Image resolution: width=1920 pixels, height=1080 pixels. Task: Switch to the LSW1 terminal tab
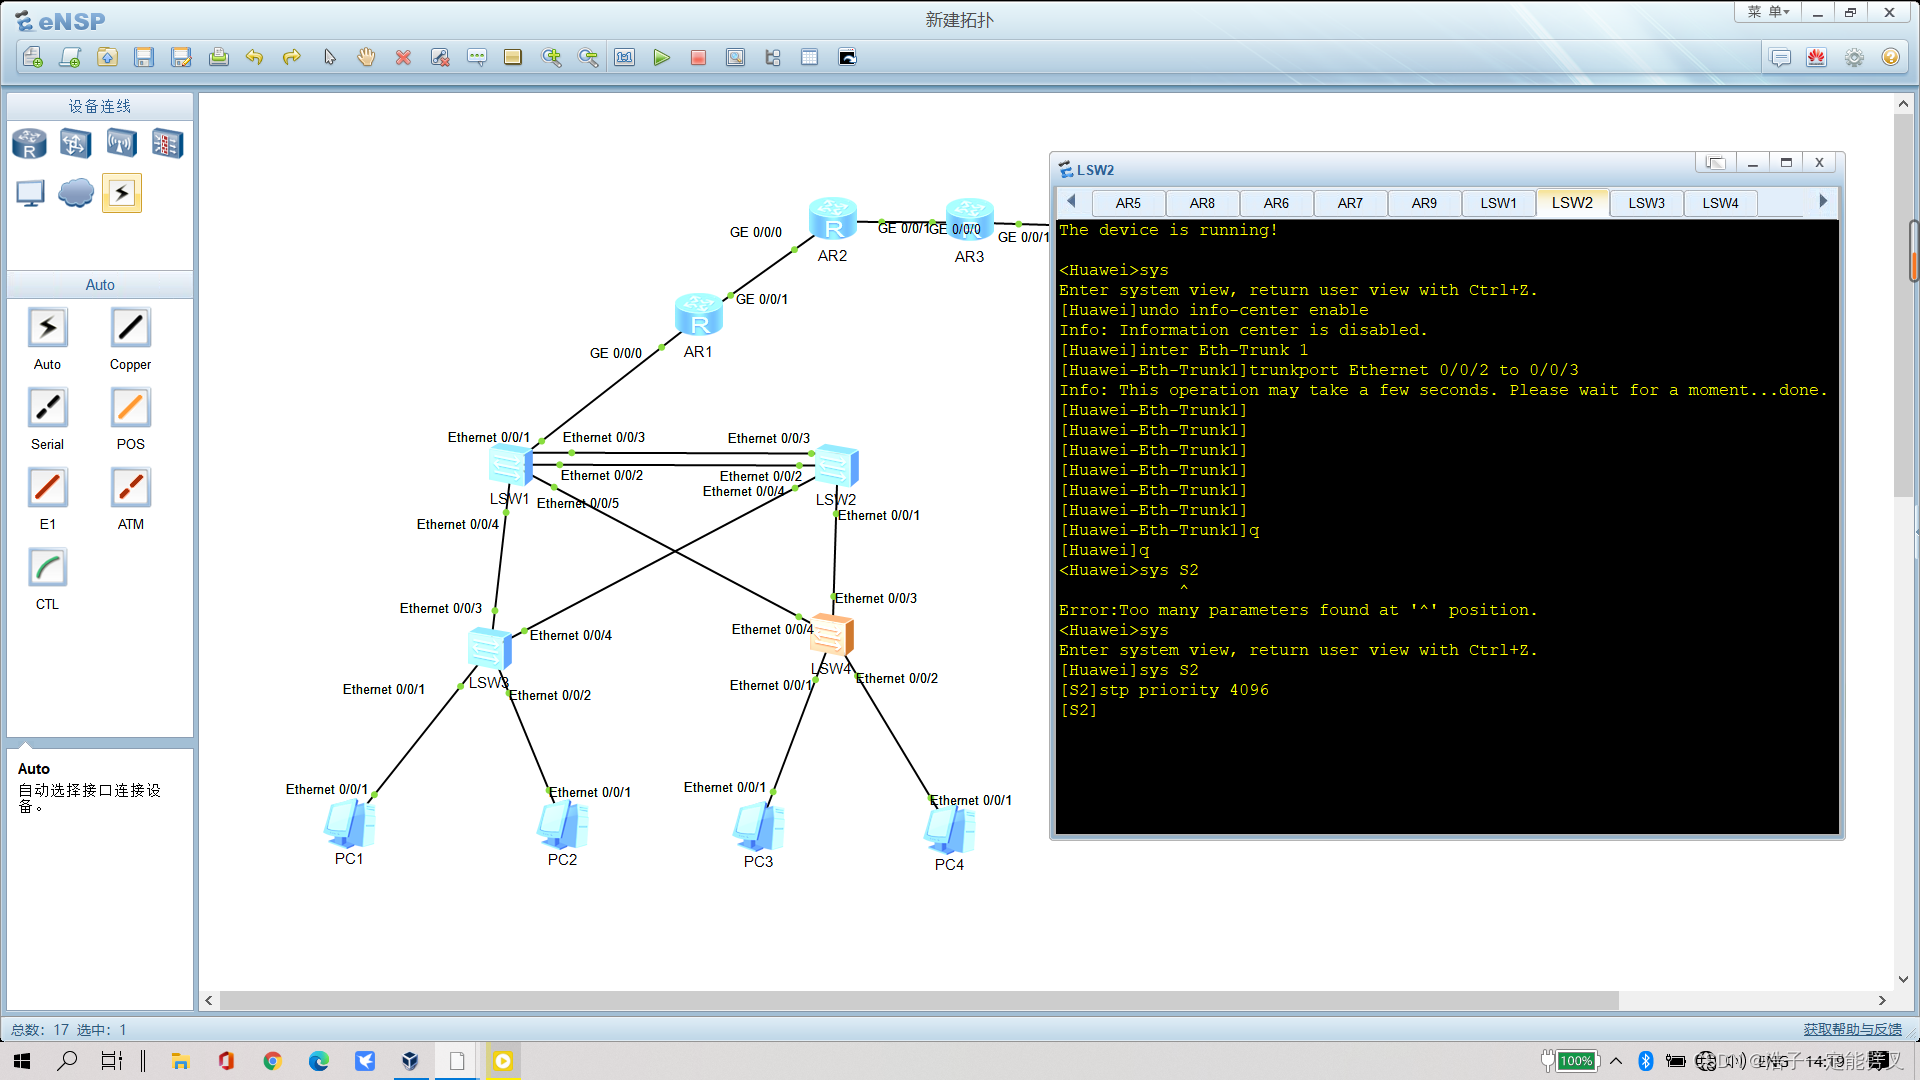(x=1498, y=203)
